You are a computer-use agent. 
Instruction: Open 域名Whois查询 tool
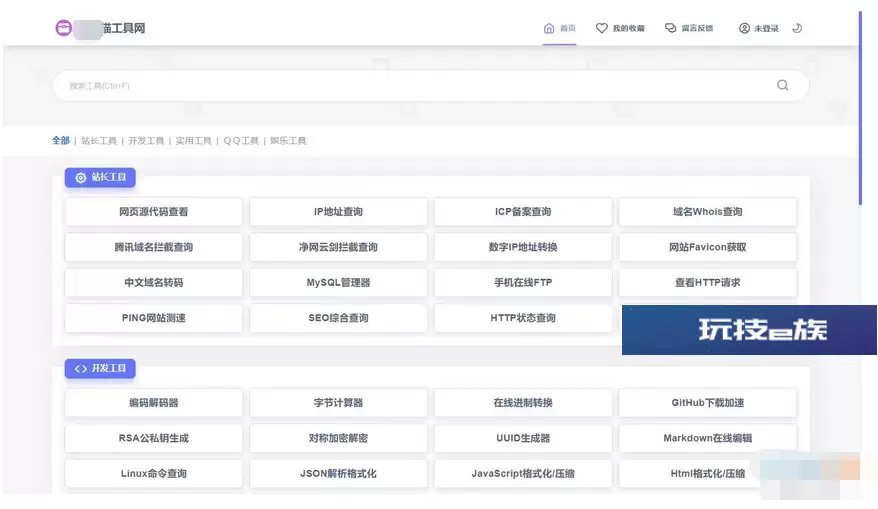tap(708, 212)
